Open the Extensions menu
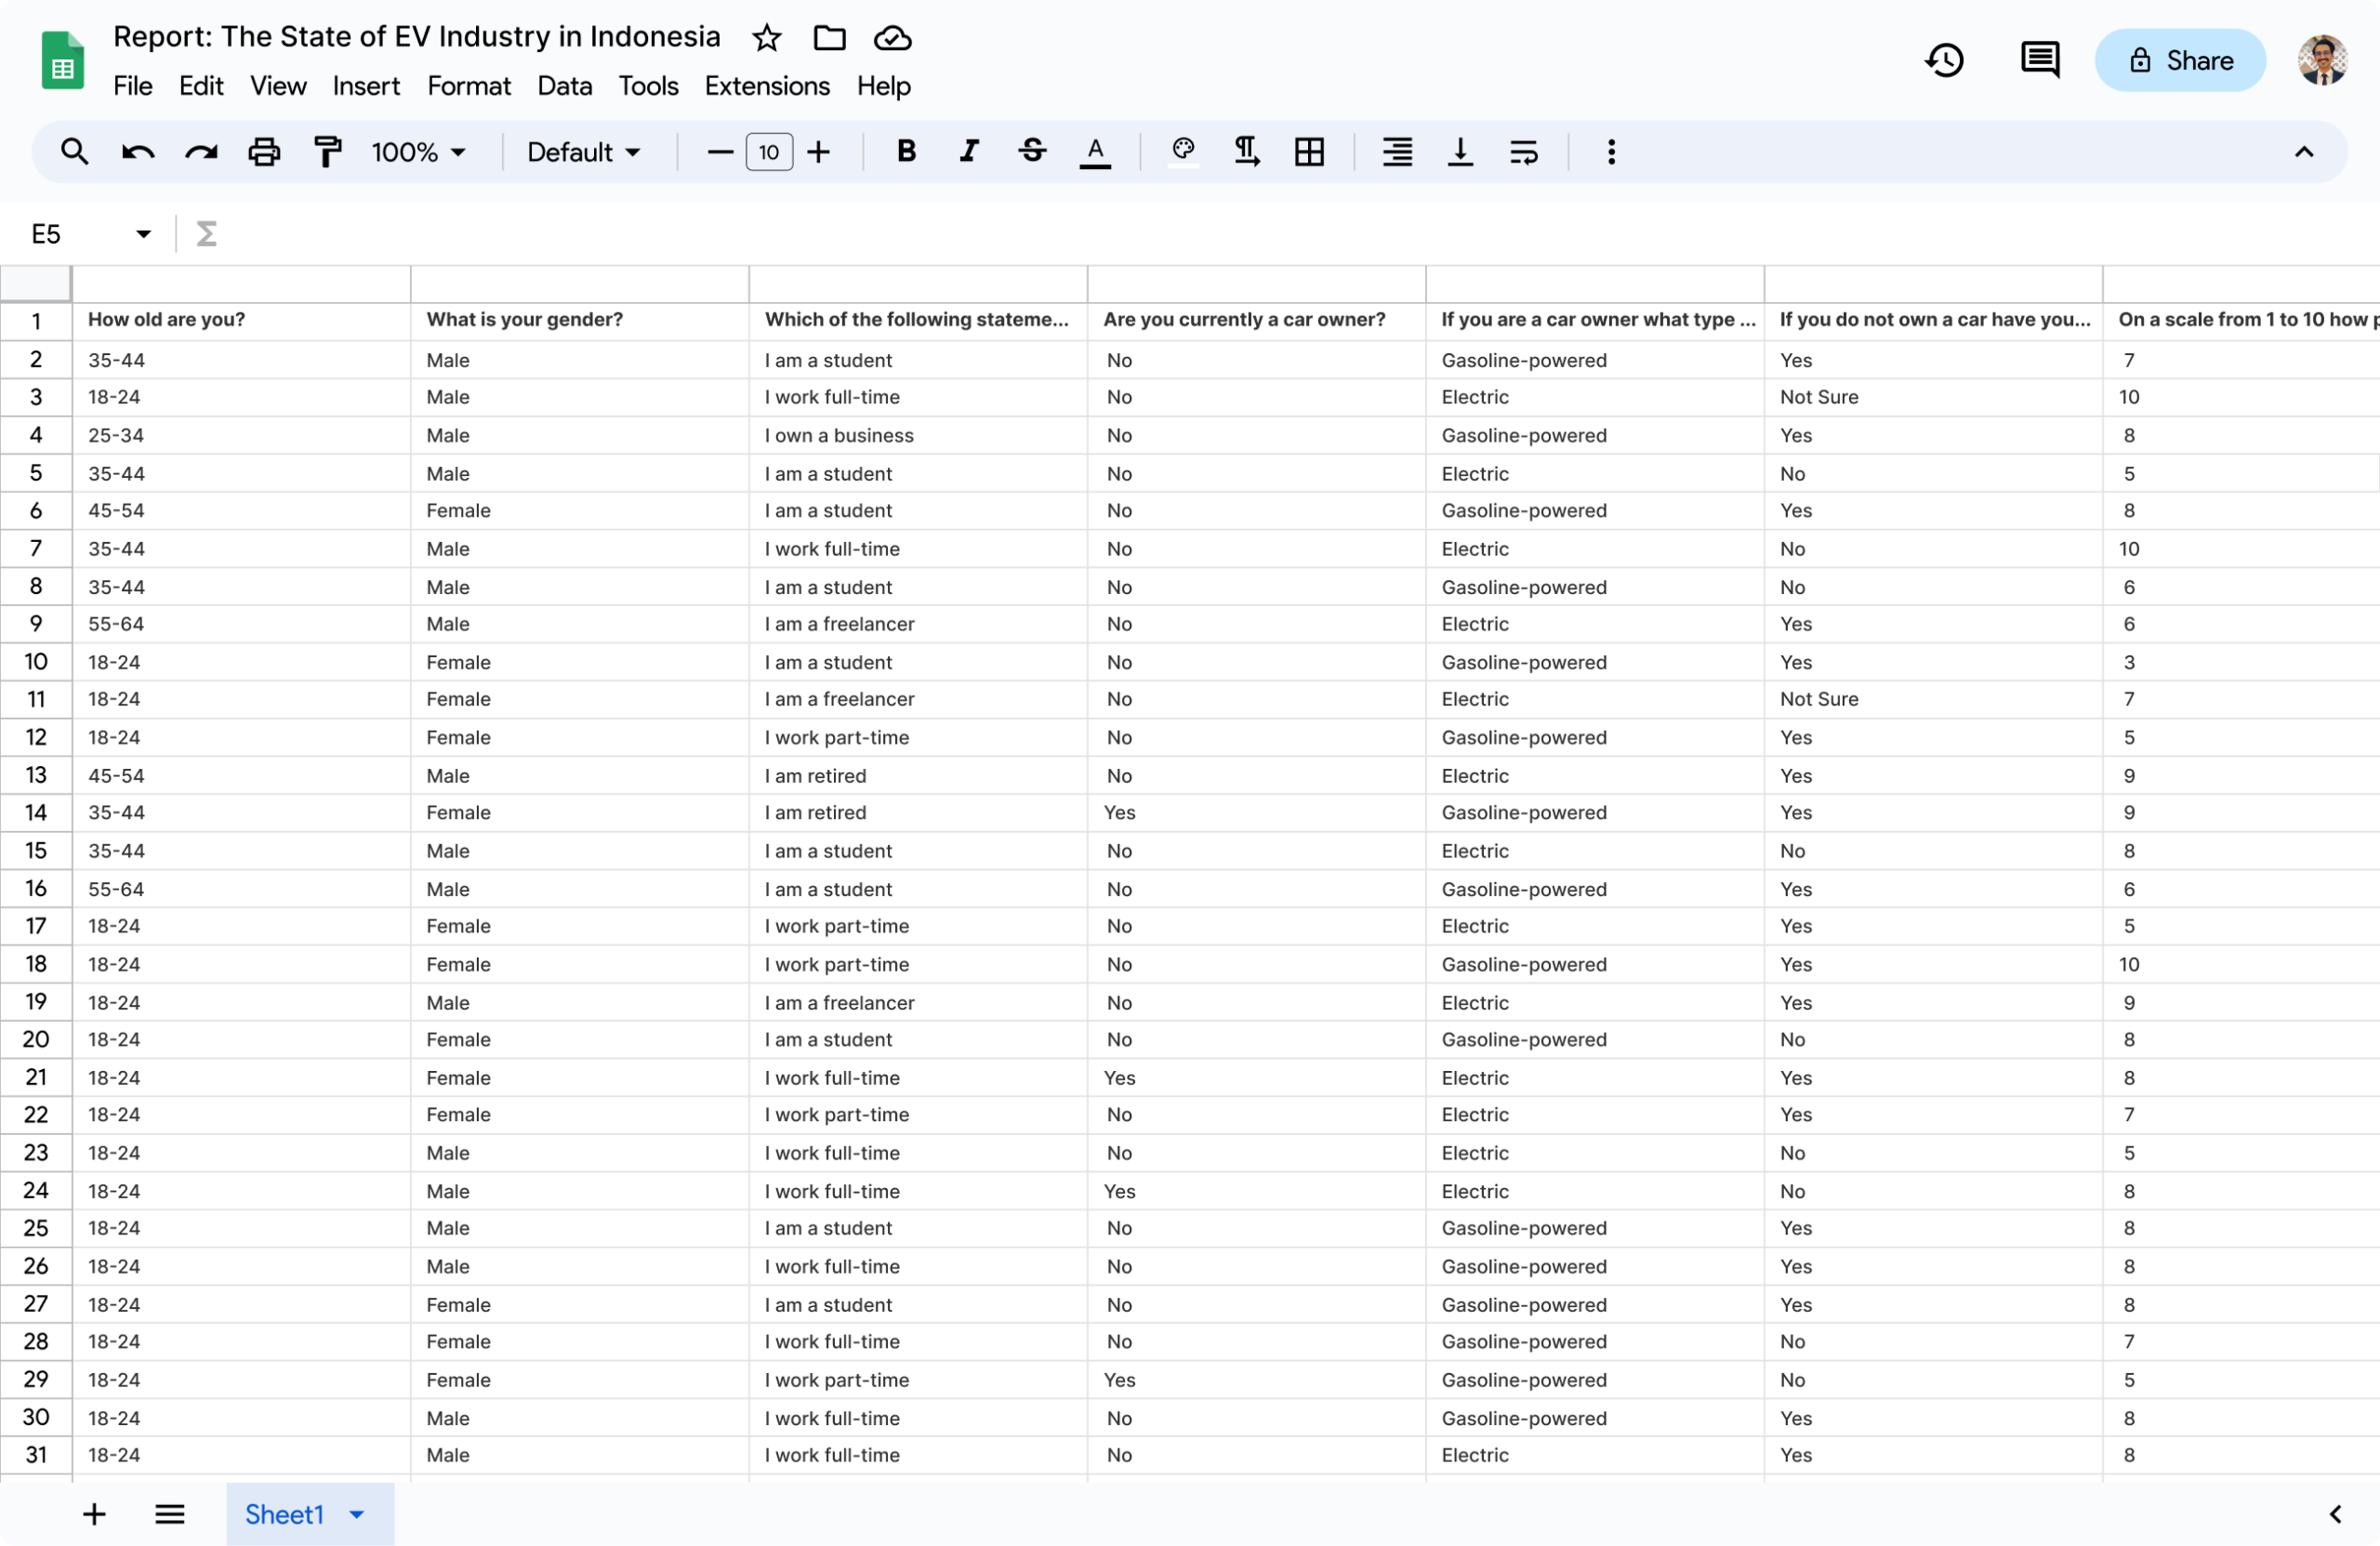The width and height of the screenshot is (2380, 1546). [x=767, y=86]
